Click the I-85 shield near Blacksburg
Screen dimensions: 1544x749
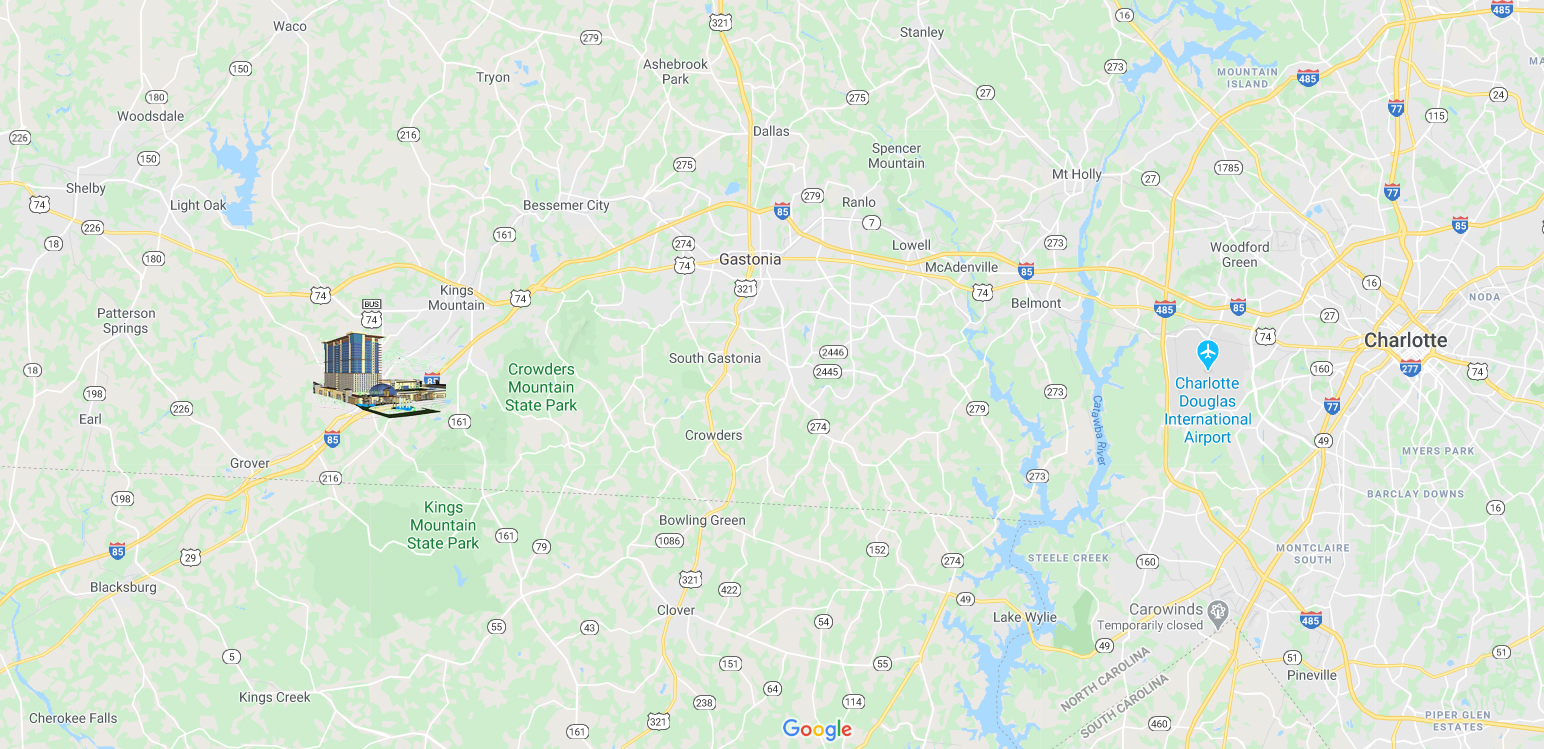pos(118,550)
